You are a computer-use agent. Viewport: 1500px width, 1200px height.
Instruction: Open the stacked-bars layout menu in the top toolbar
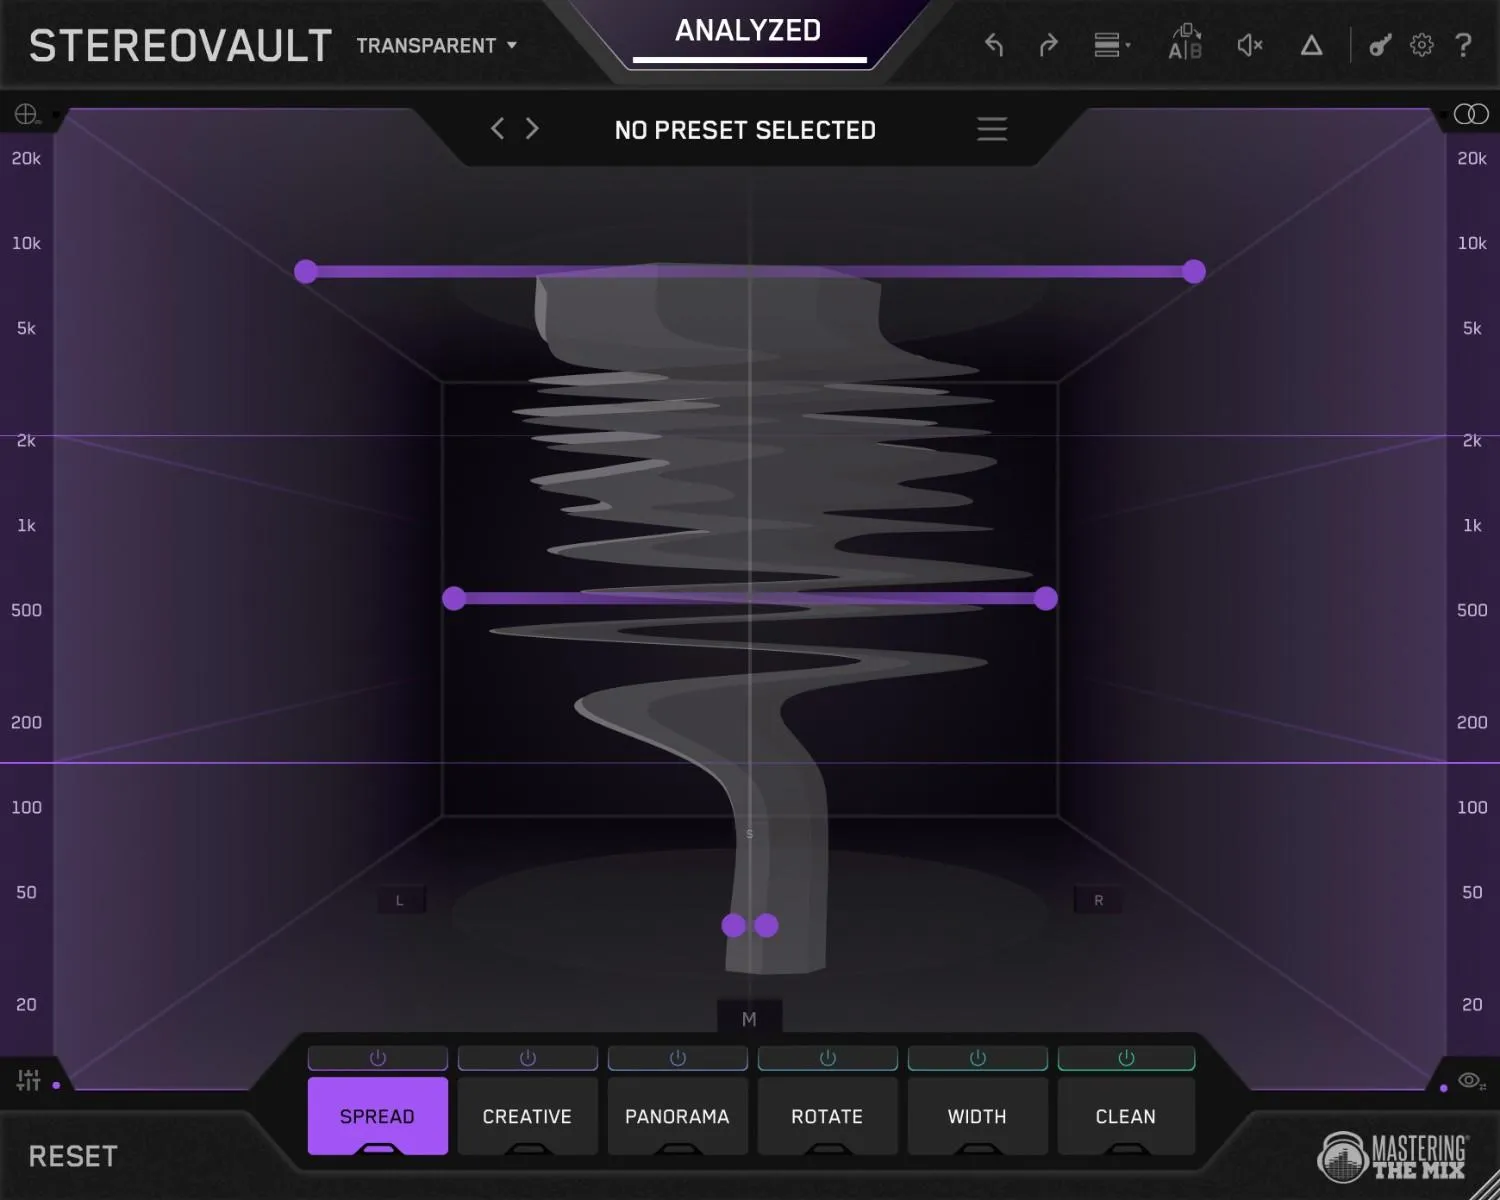pos(1111,45)
